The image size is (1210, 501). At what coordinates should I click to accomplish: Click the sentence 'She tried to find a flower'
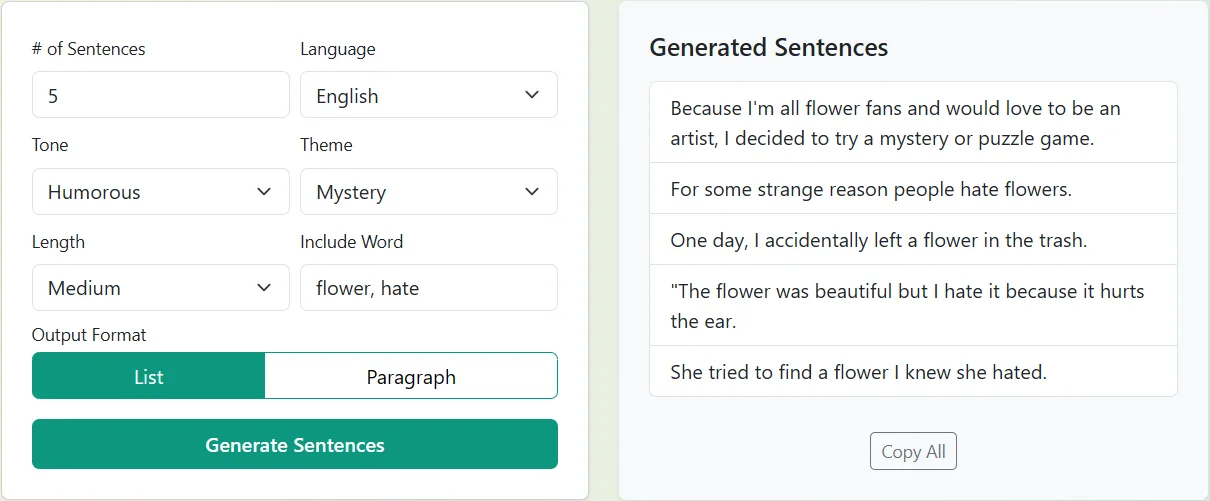click(x=858, y=372)
